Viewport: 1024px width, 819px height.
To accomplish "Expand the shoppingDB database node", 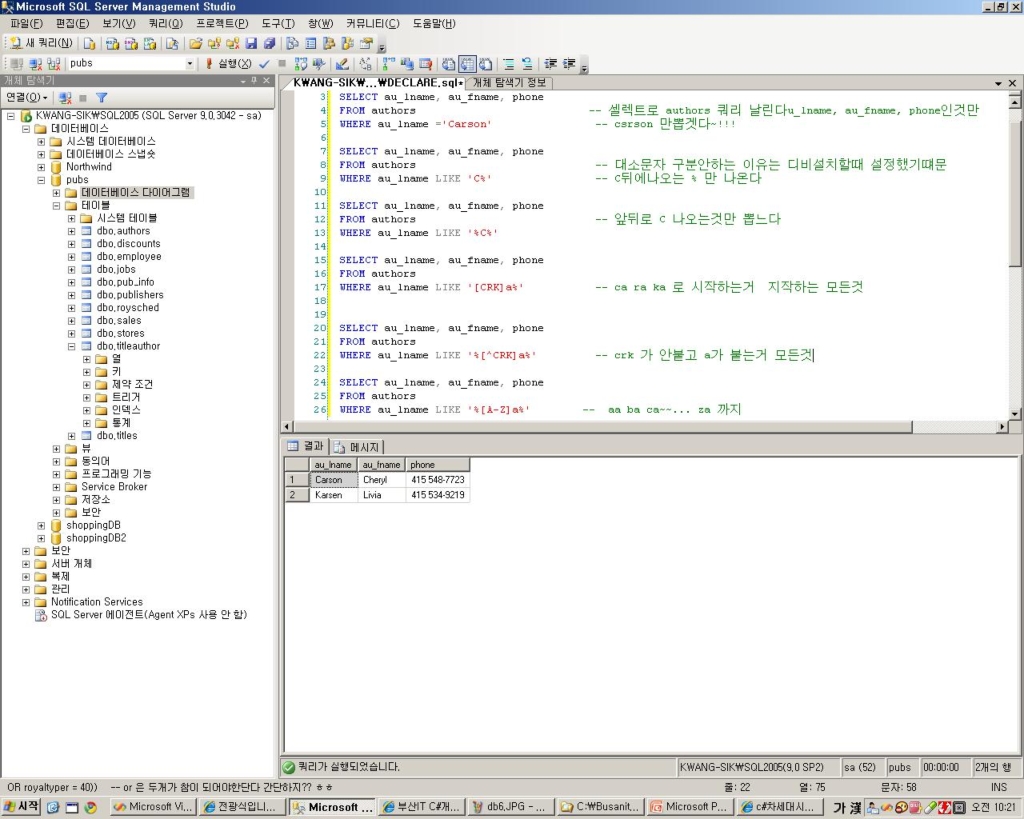I will click(41, 526).
